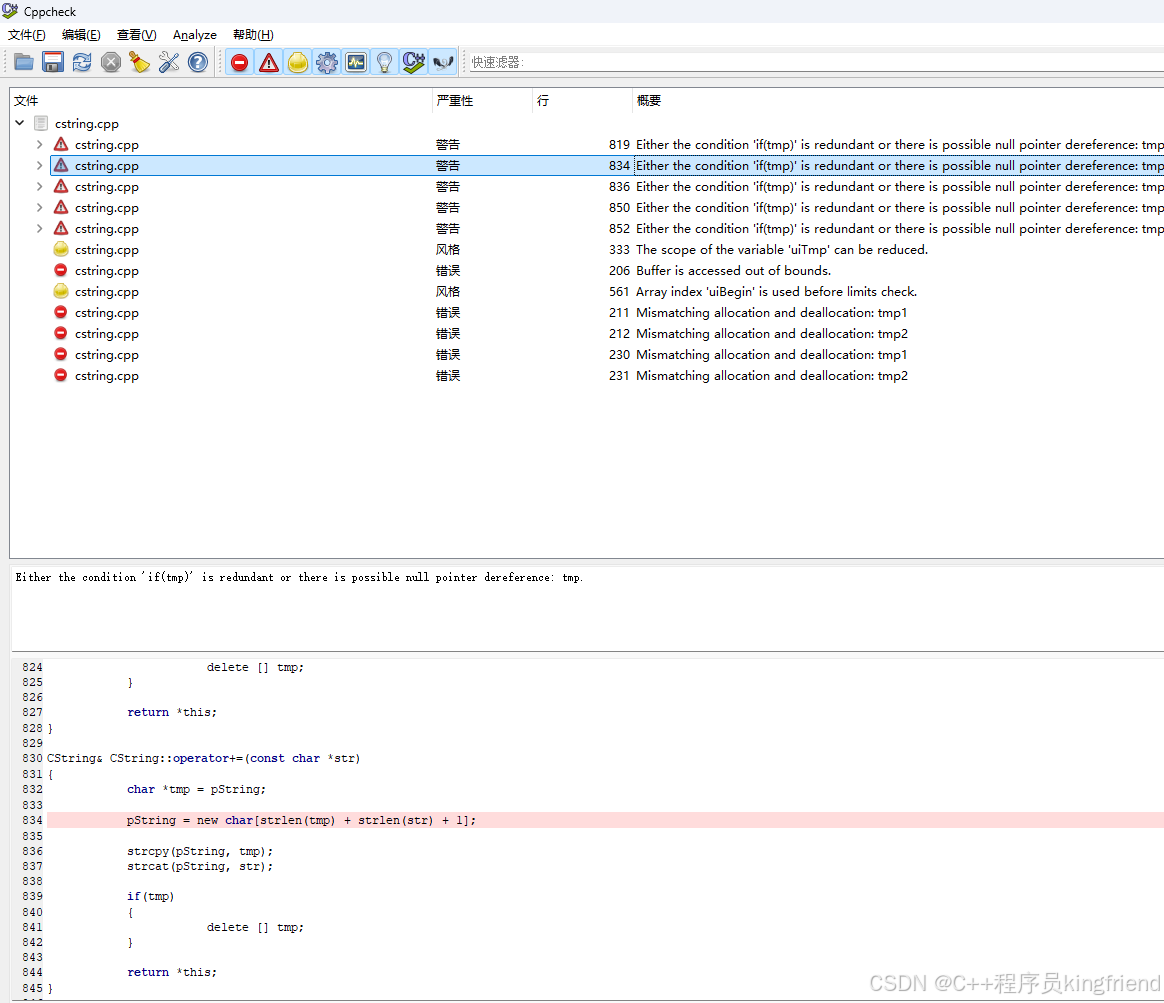1164x1003 pixels.
Task: Toggle the show warnings red triangle filter
Action: click(x=269, y=62)
